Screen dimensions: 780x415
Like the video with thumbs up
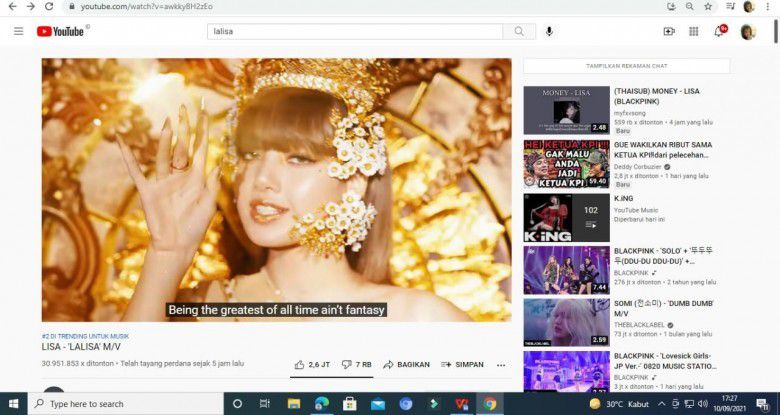point(300,365)
